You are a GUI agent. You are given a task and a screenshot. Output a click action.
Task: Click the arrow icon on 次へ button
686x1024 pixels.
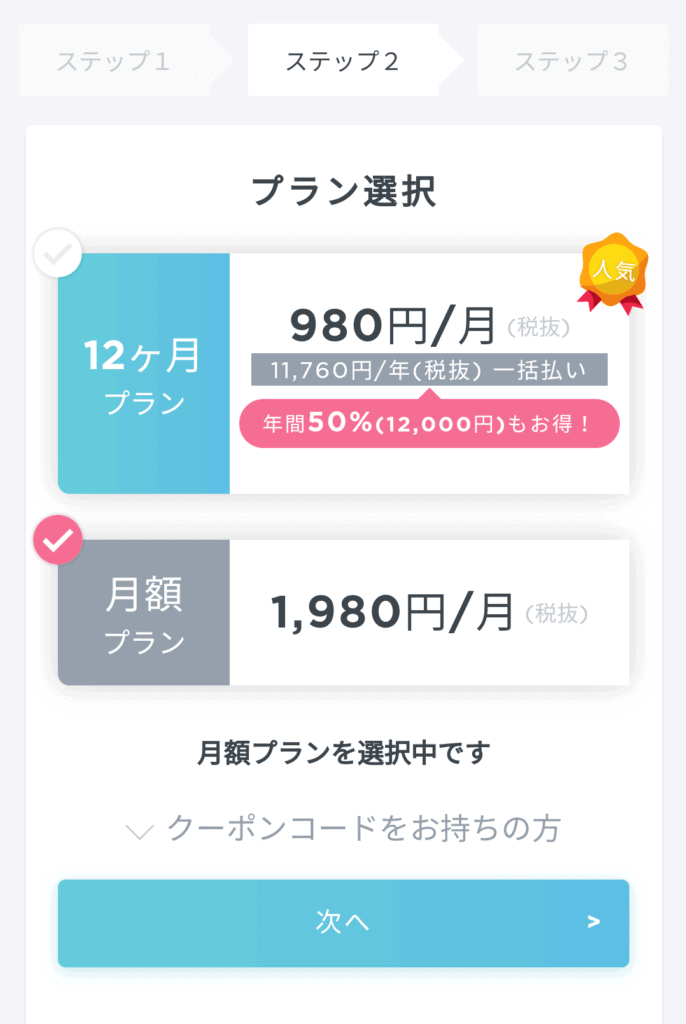coord(593,921)
